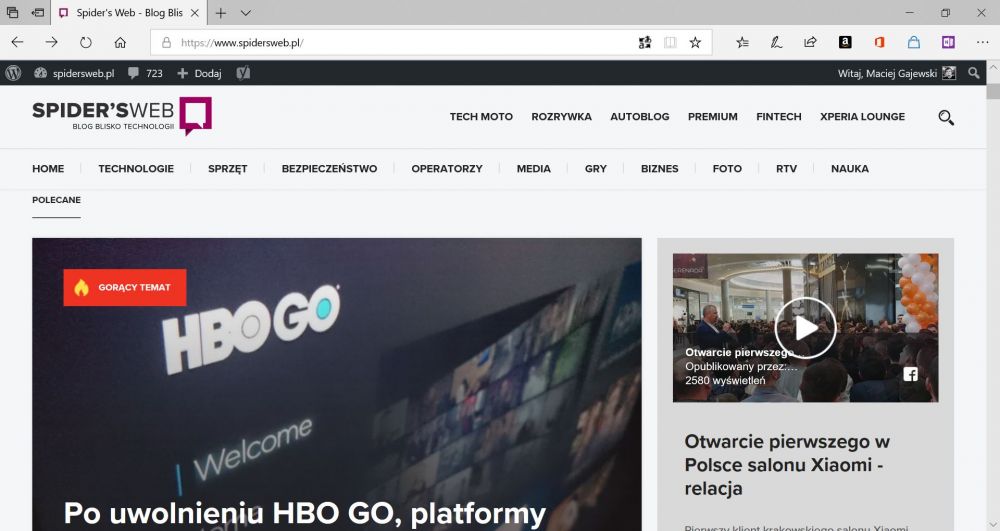Close the Spider's Web tab

coord(195,13)
